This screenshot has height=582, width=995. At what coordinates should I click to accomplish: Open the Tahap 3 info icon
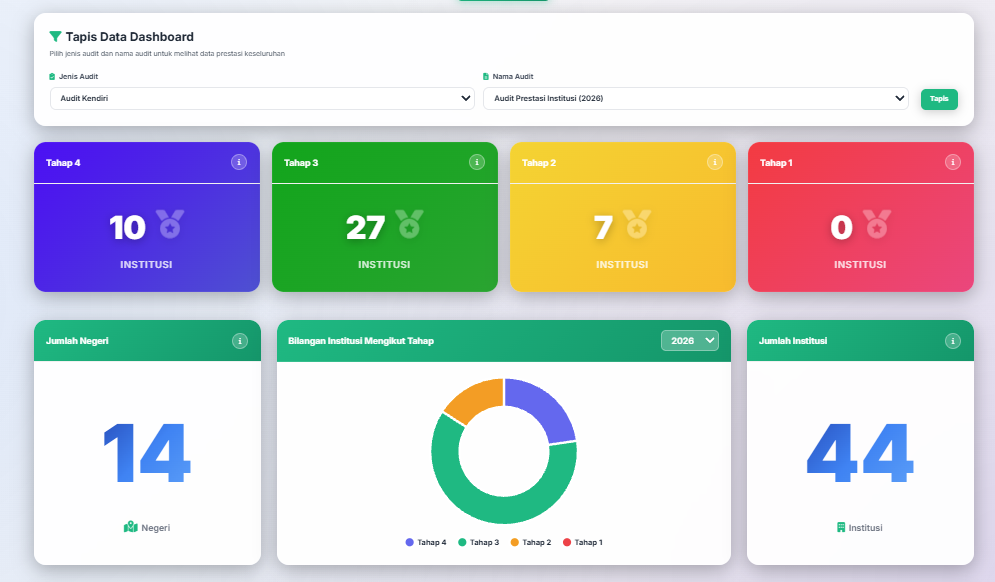tap(477, 162)
